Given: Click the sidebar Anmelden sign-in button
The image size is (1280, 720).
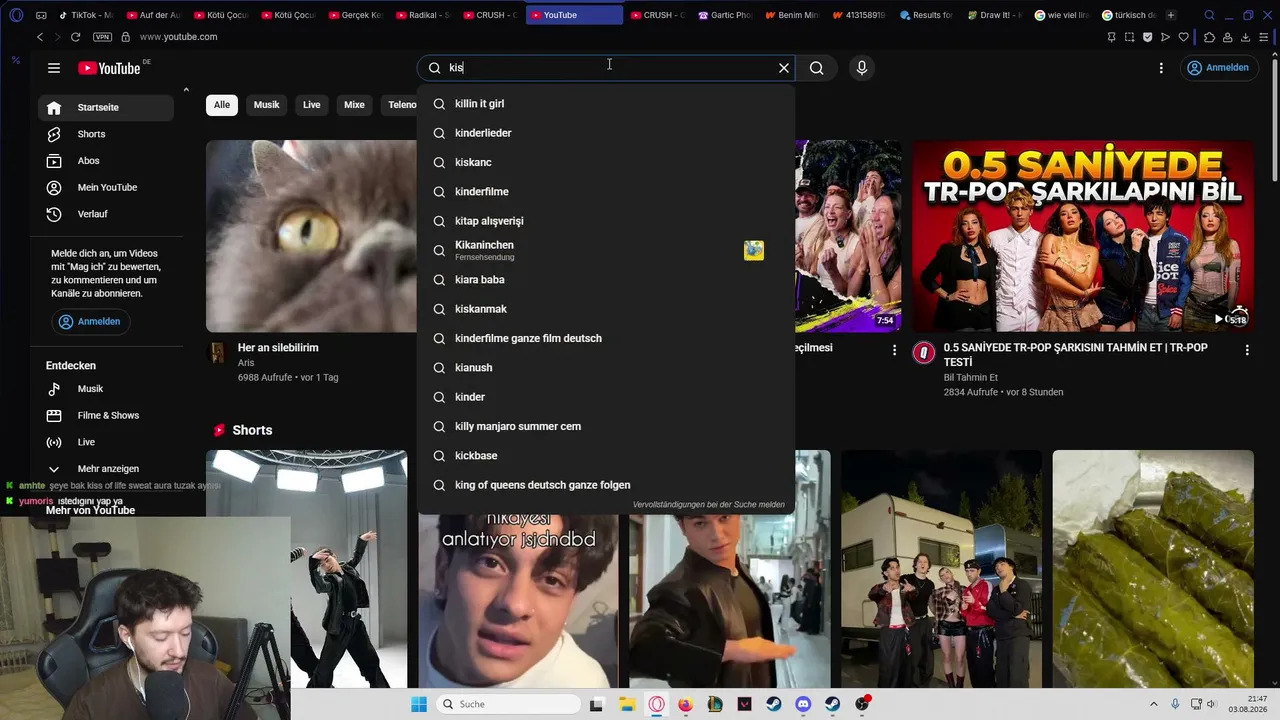Looking at the screenshot, I should point(90,322).
